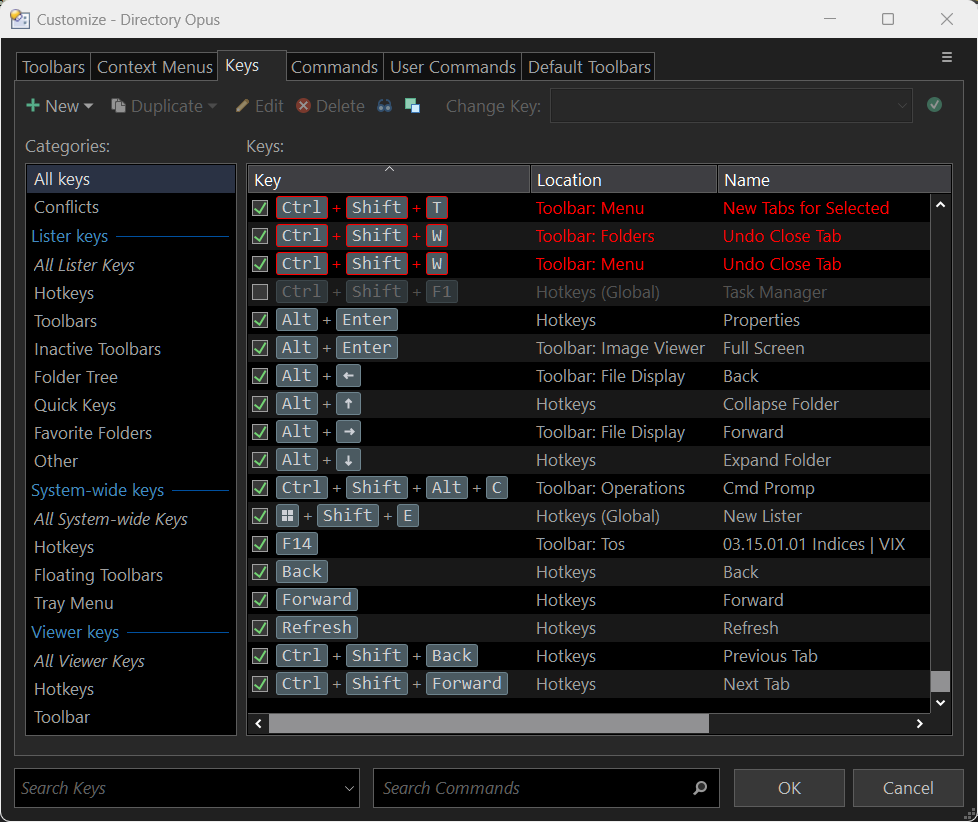Click the red Delete icon
This screenshot has height=822, width=978.
303,106
